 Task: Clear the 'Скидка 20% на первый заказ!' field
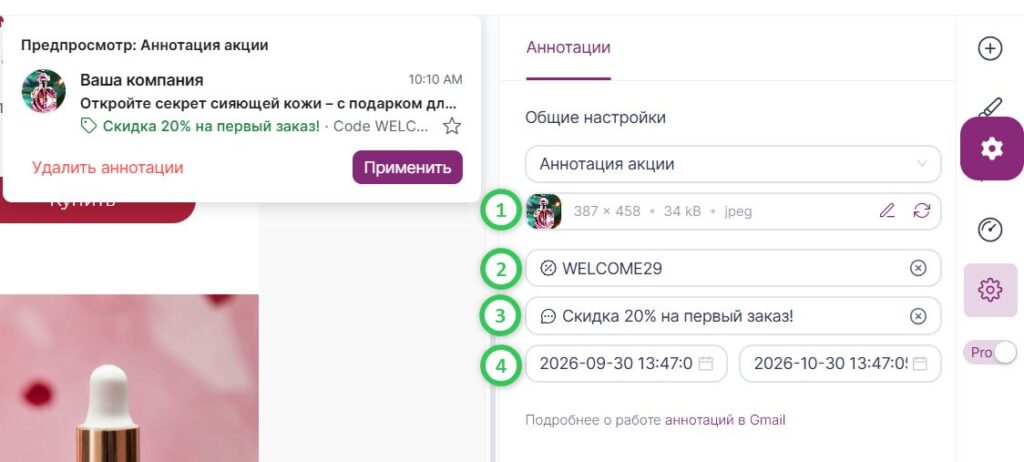tap(918, 316)
